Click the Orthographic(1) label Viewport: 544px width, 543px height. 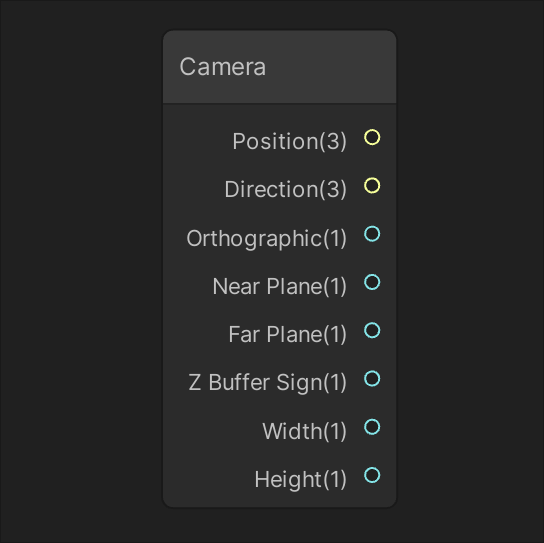point(266,238)
